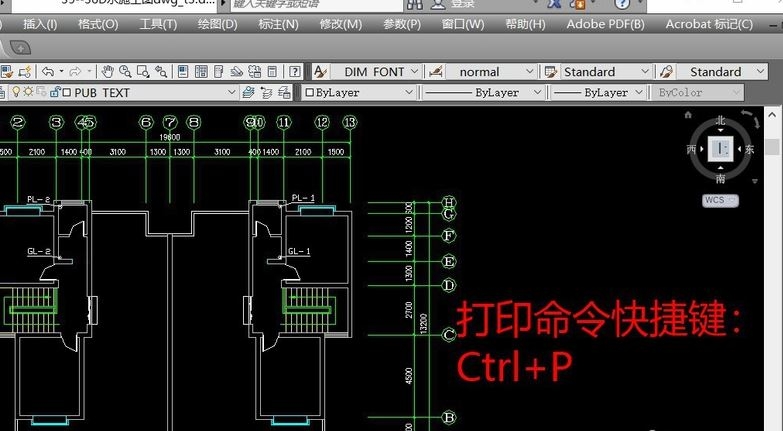Open the 插入(I) menu
This screenshot has width=783, height=431.
click(x=40, y=24)
